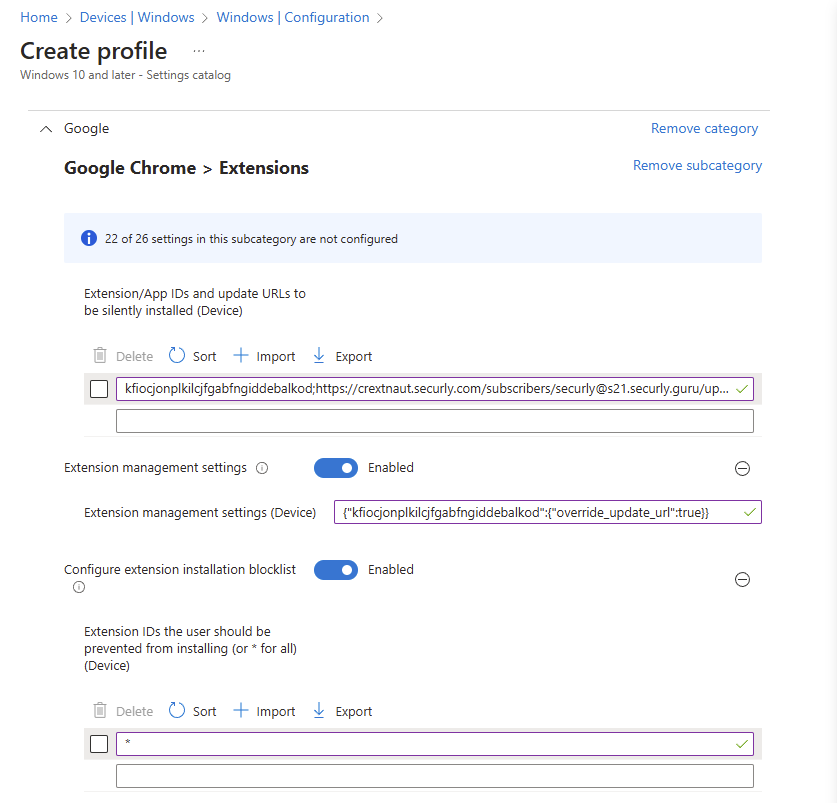
Task: Remove the Extension management settings via minus icon
Action: [x=742, y=468]
